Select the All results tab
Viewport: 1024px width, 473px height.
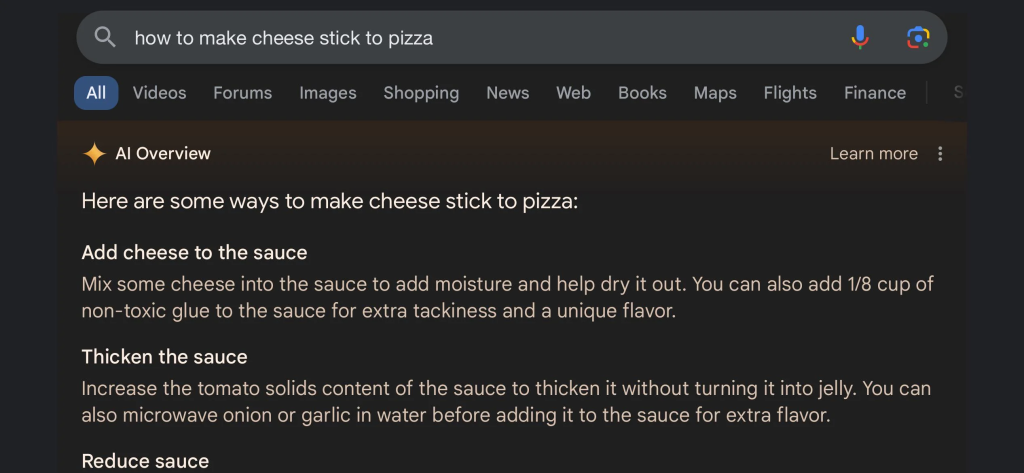click(96, 93)
